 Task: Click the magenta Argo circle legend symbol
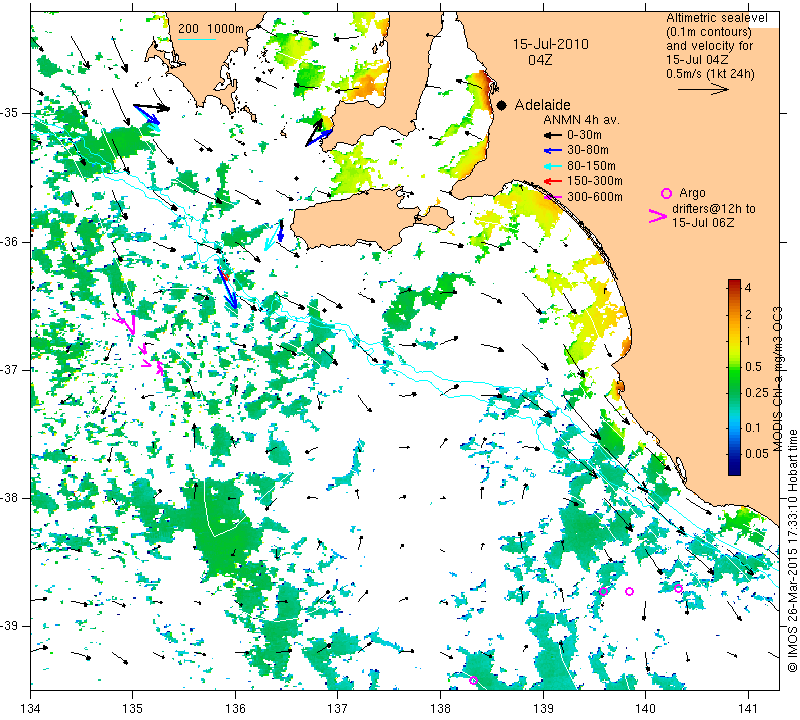click(666, 193)
